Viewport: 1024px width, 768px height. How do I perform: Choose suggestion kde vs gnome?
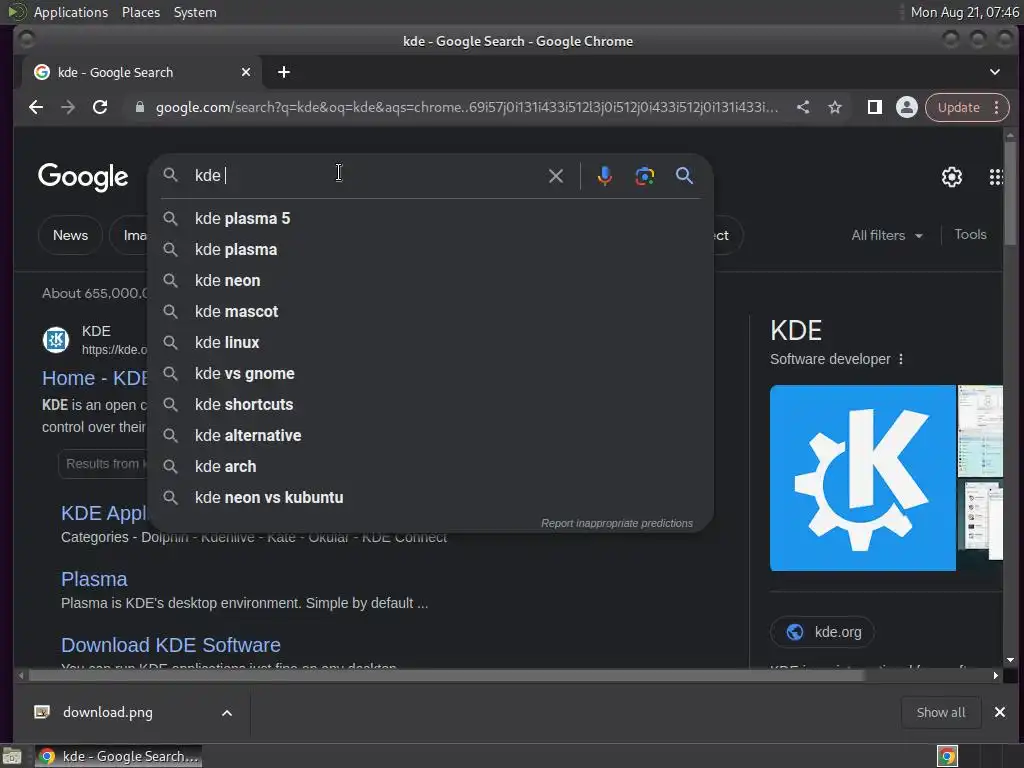click(430, 374)
